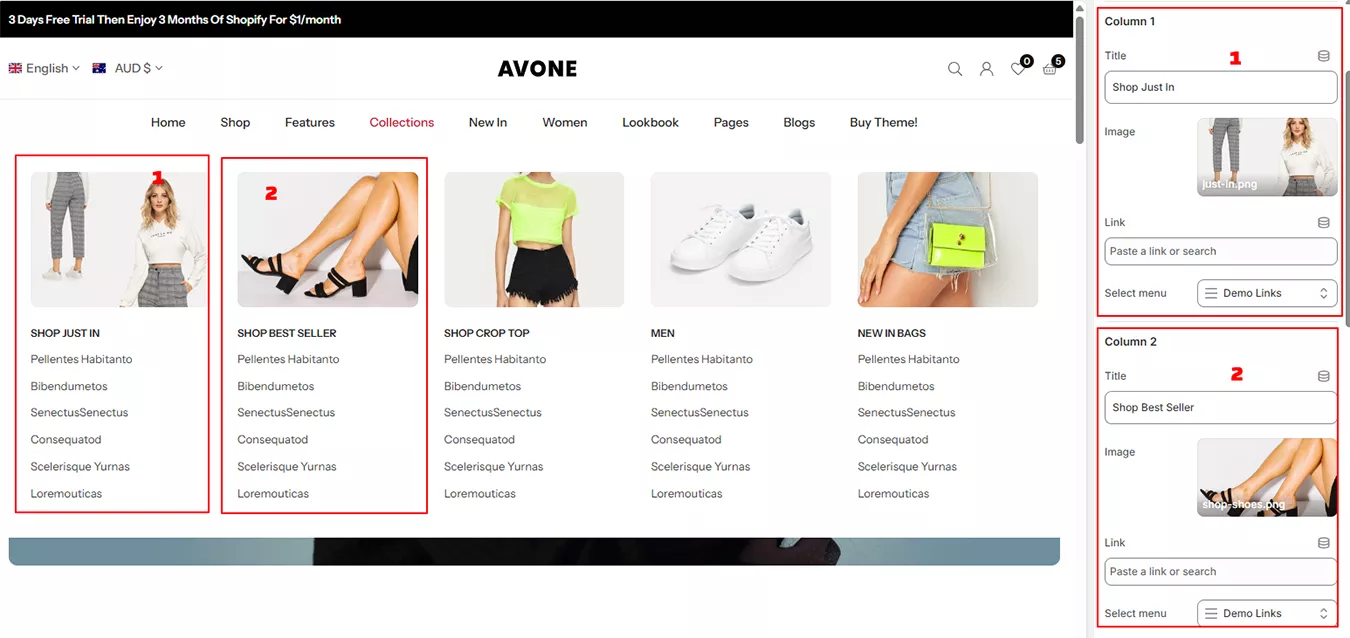The width and height of the screenshot is (1350, 638).
Task: Expand the English language dropdown
Action: pos(44,68)
